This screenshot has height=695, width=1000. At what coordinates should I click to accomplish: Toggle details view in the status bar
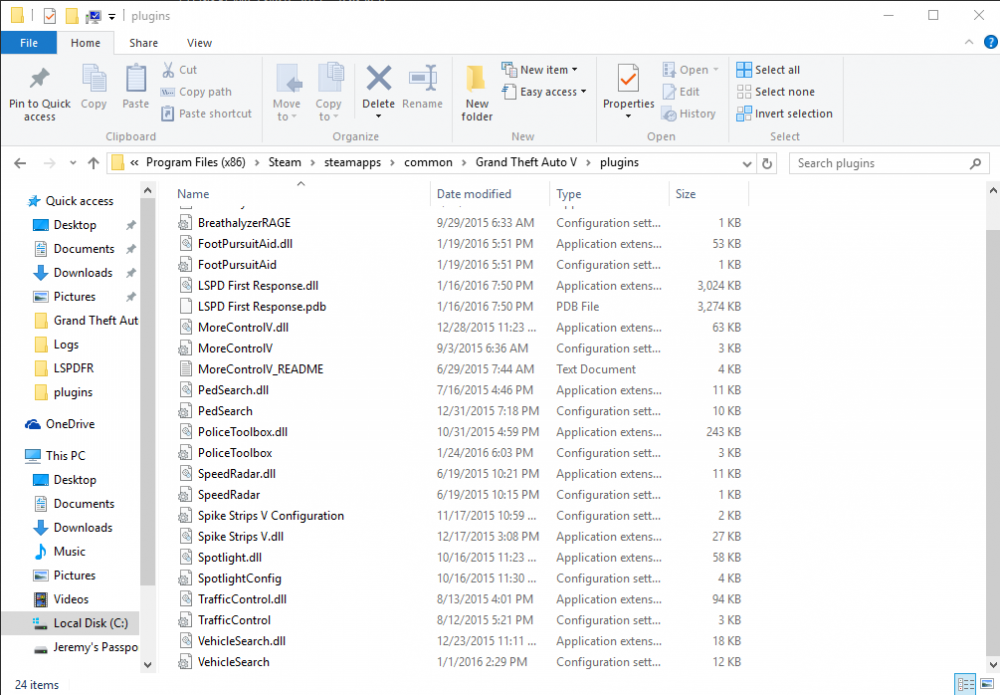click(965, 684)
